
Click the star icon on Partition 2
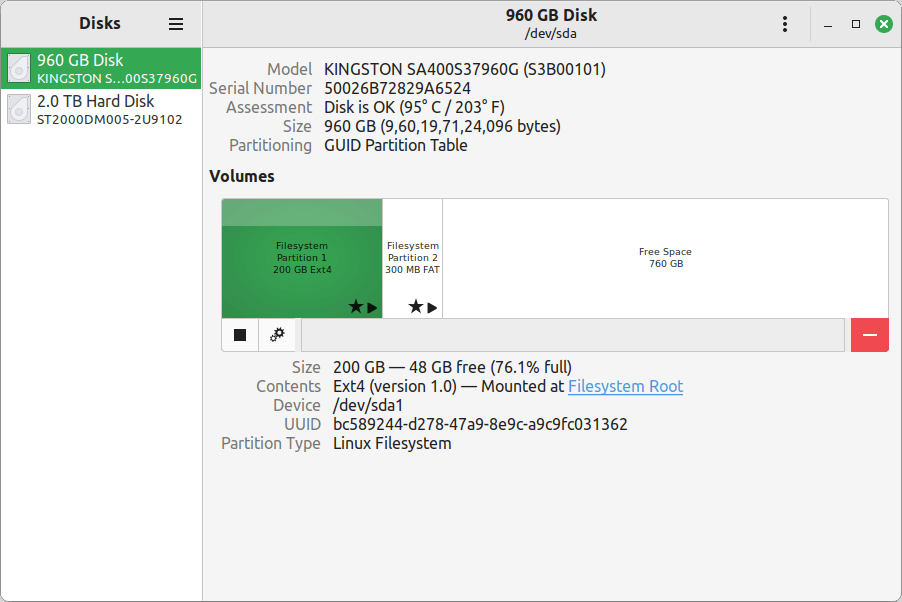pos(415,307)
